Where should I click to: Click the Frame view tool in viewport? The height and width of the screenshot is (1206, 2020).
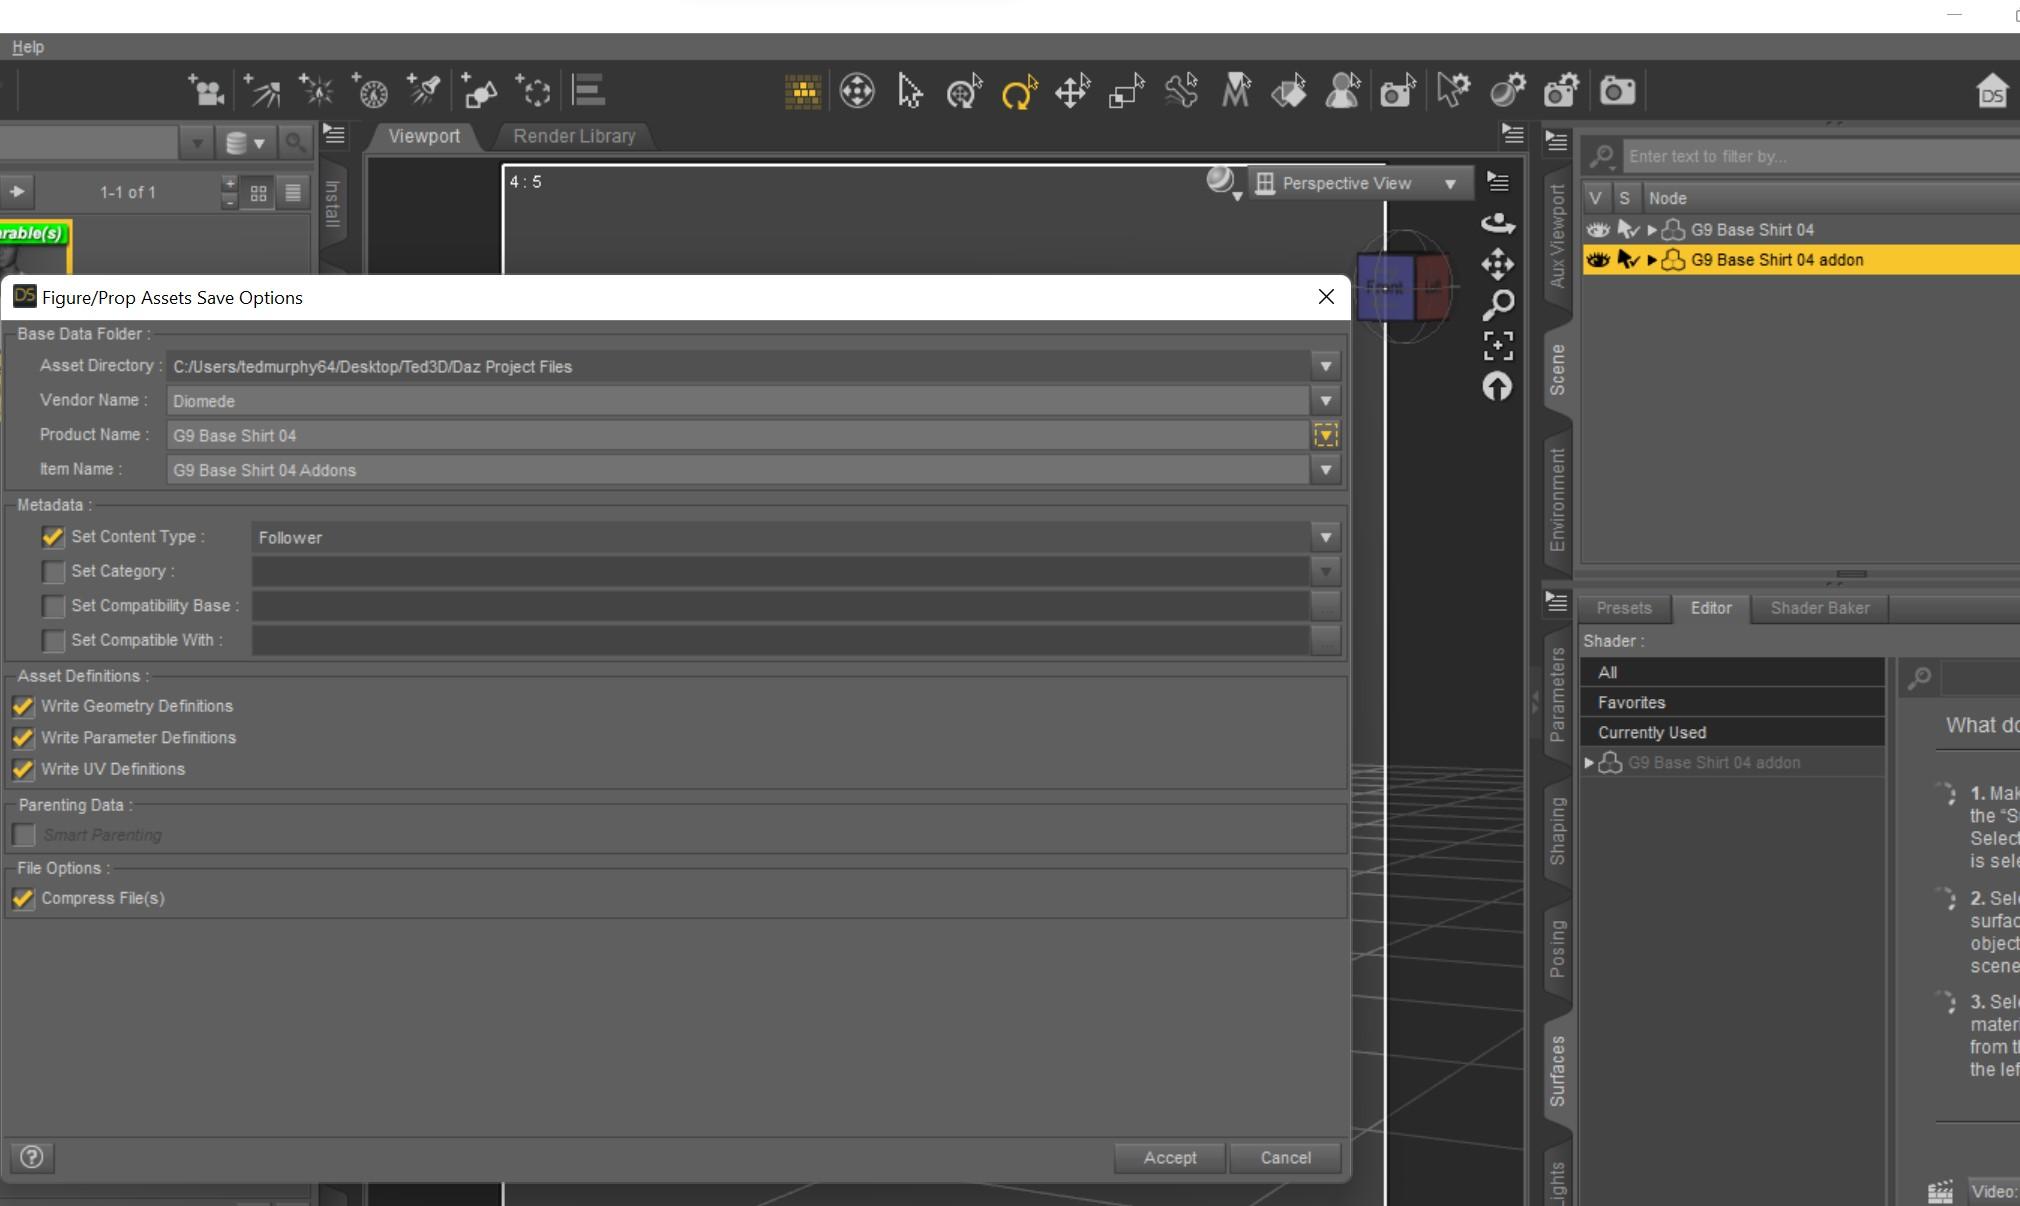point(1497,346)
